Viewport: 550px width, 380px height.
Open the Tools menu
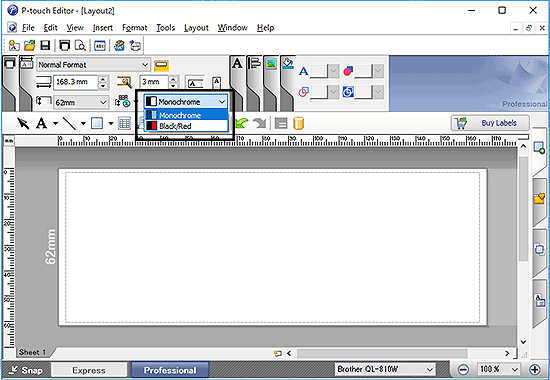tap(166, 28)
